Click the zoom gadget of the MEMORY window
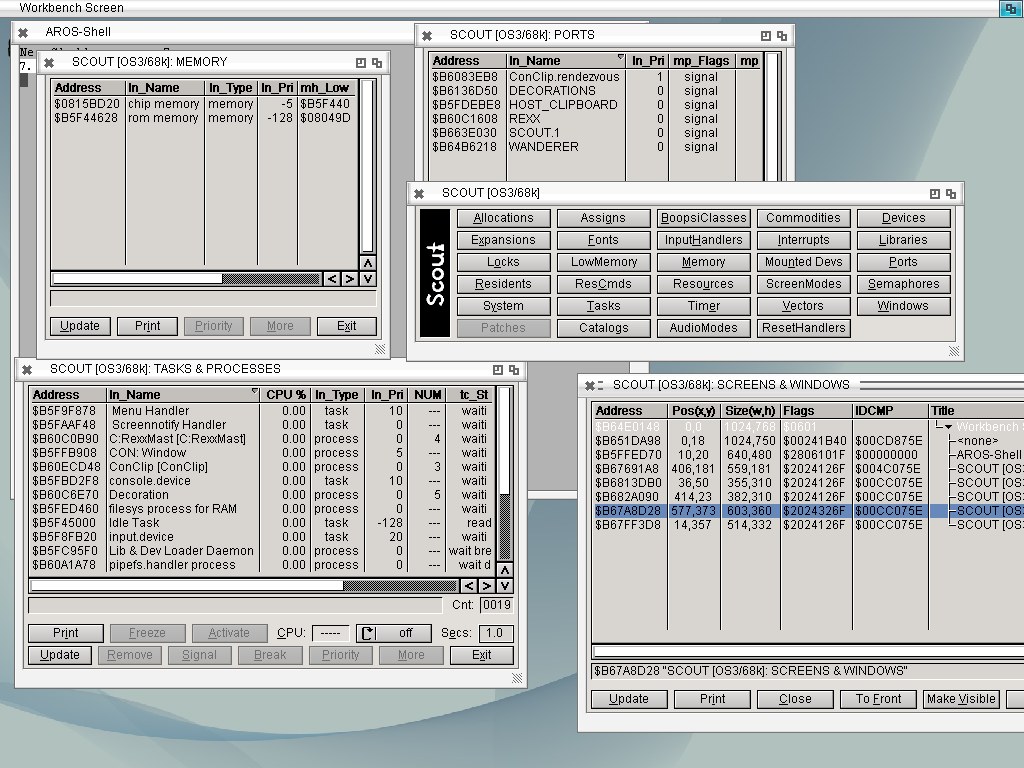1024x768 pixels. (361, 62)
